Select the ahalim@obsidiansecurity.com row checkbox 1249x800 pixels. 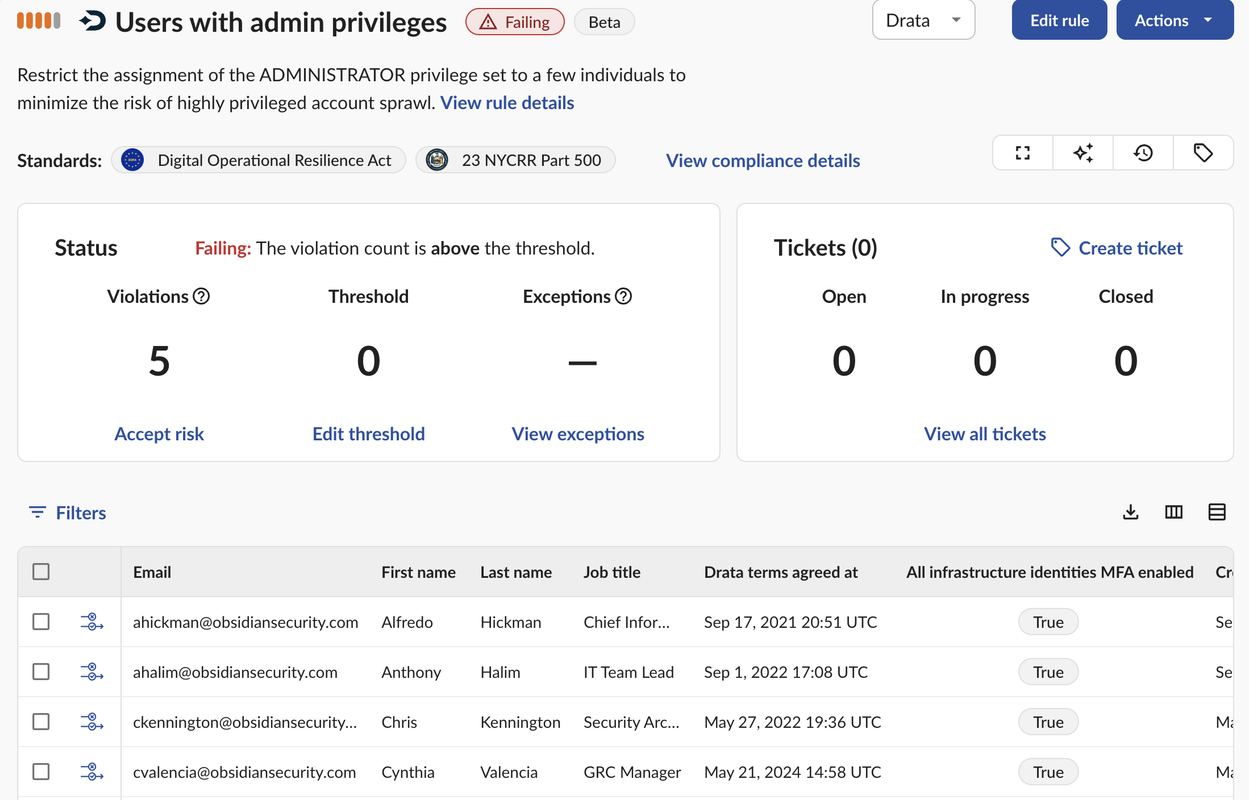point(41,672)
